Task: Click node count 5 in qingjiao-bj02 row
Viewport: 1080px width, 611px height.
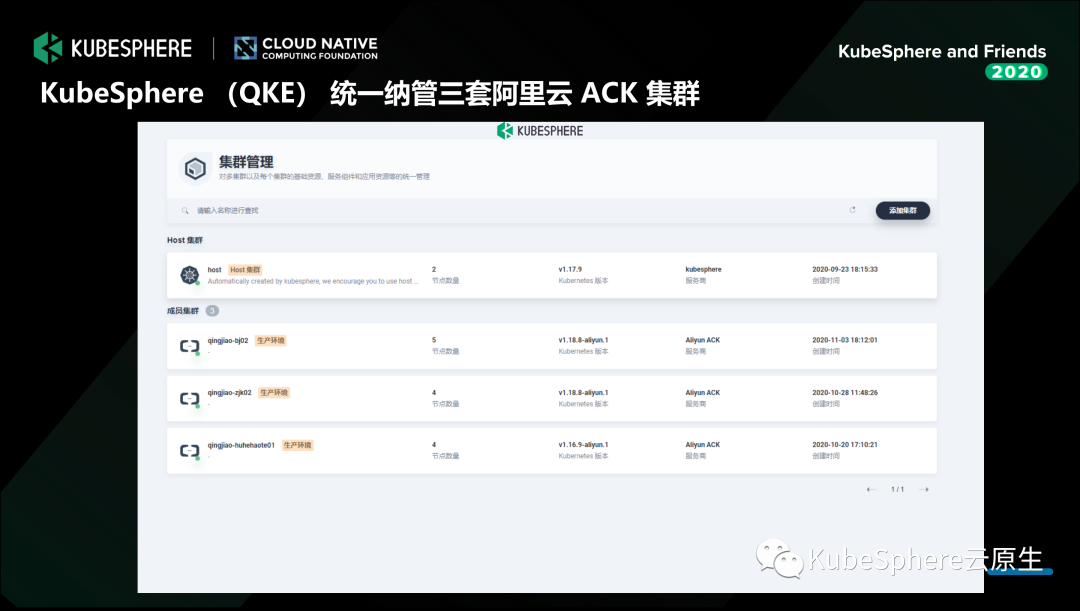Action: 434,340
